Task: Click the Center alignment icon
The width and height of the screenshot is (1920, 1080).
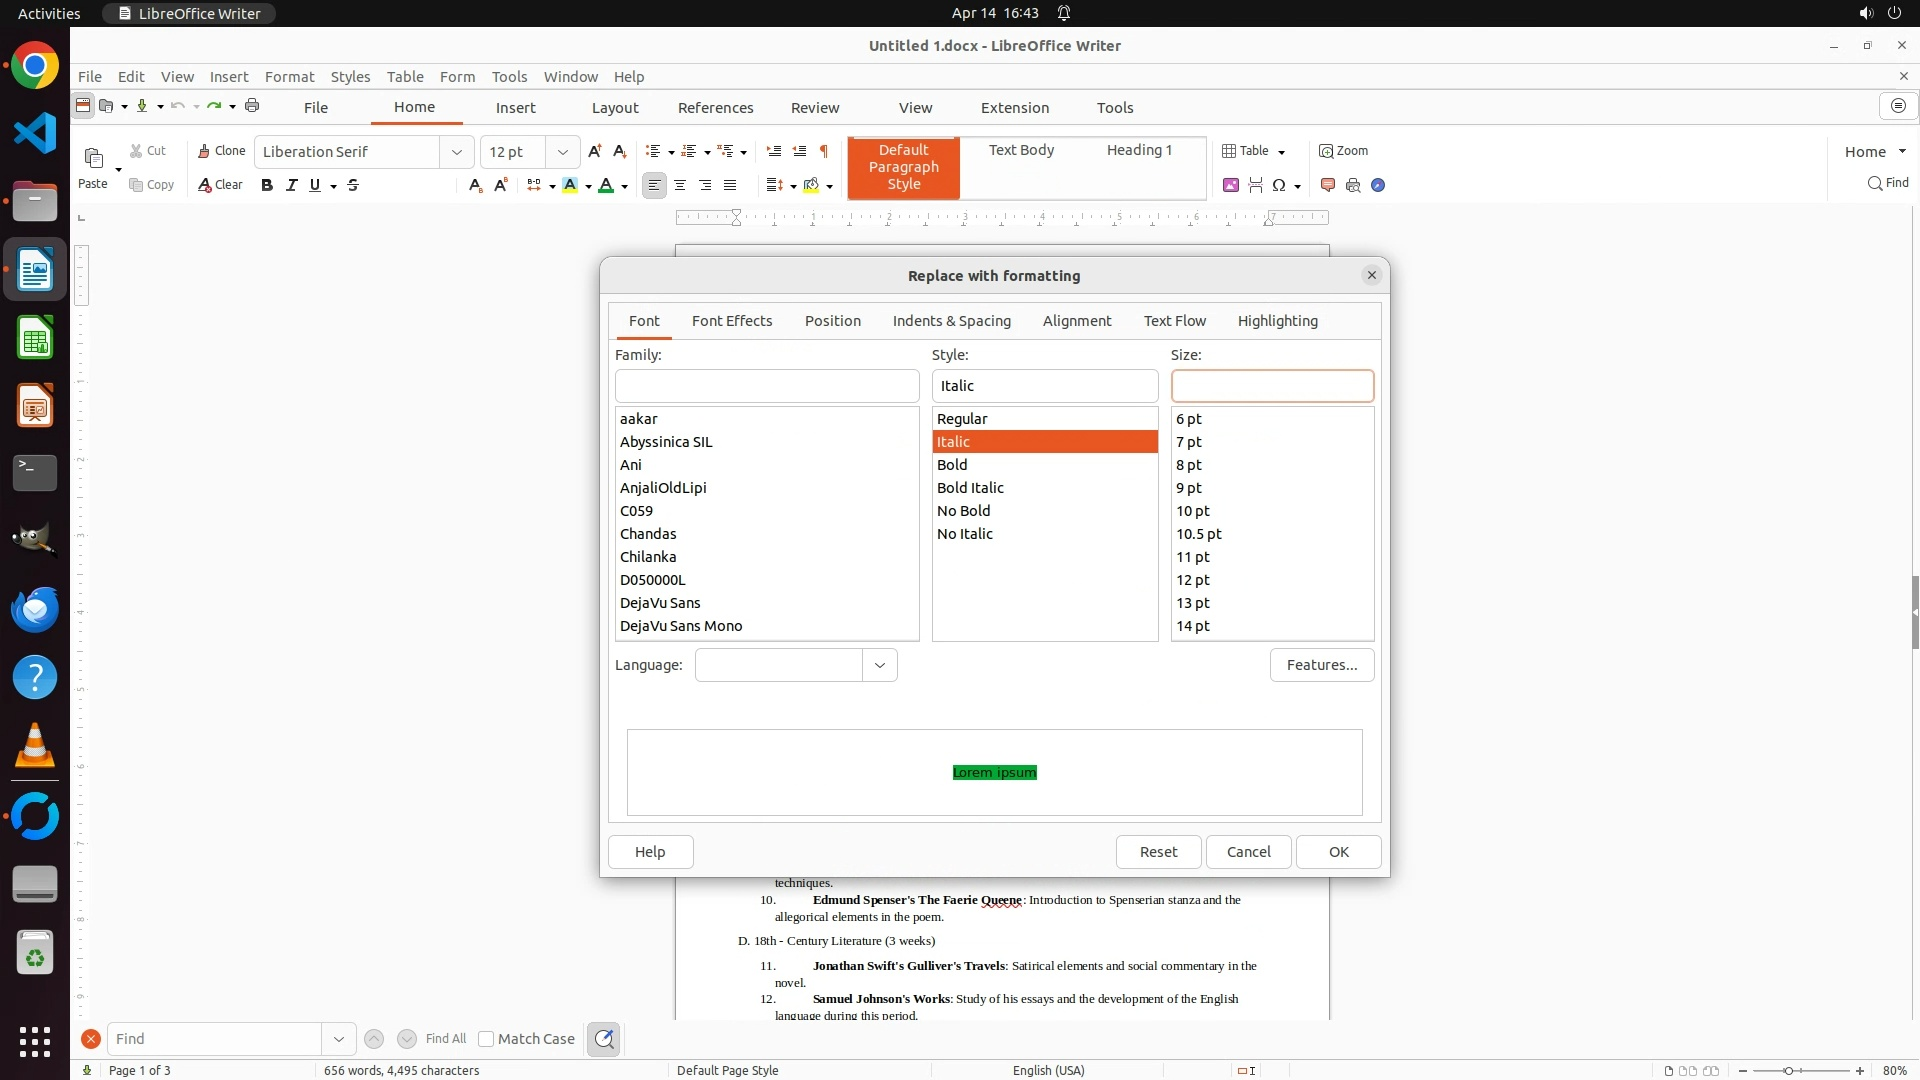Action: pos(680,185)
